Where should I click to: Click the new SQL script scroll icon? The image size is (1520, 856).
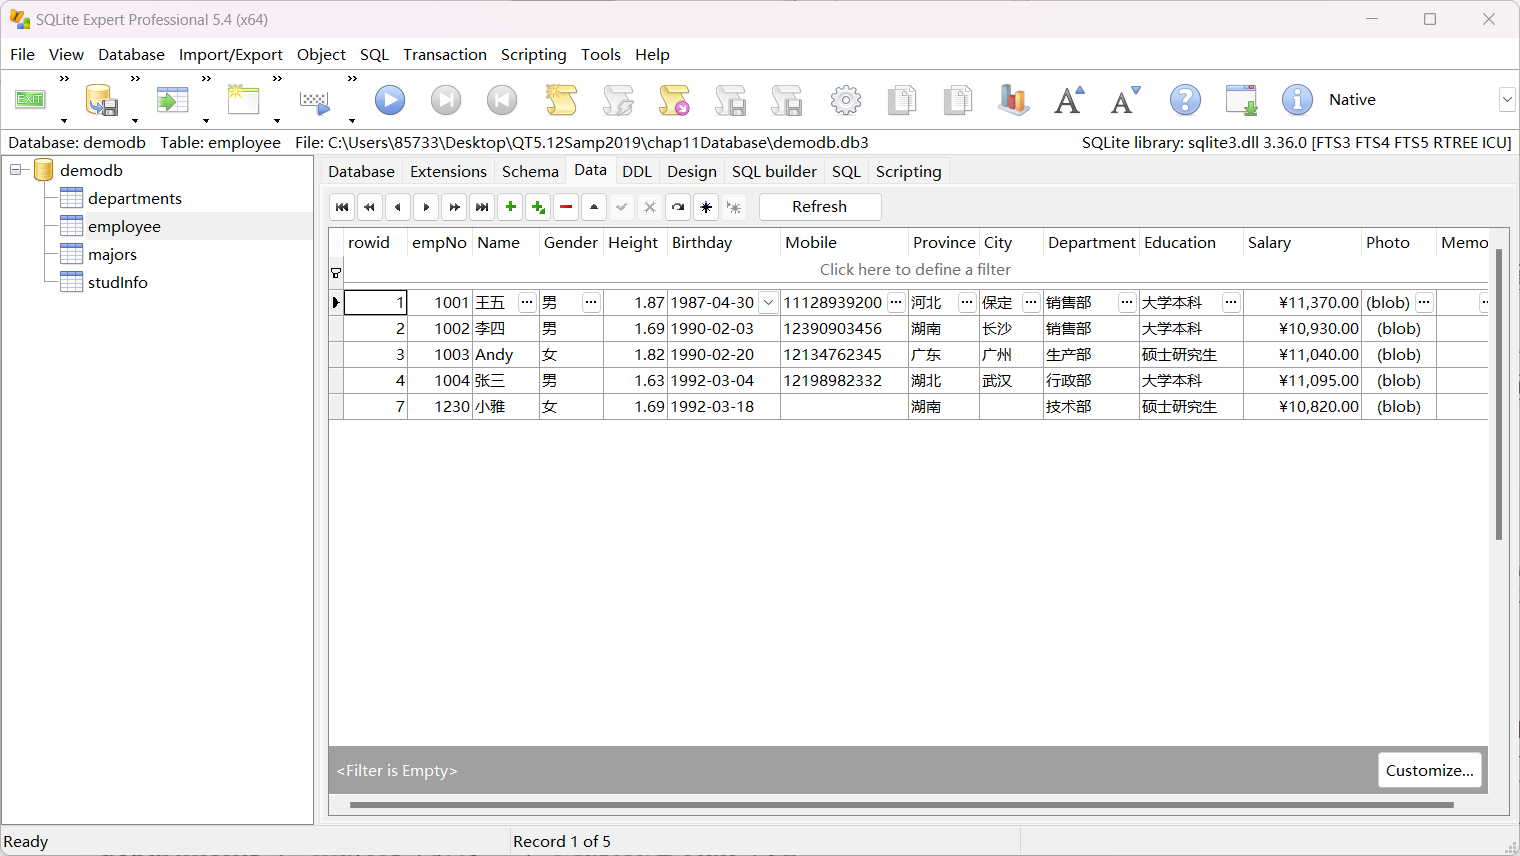pyautogui.click(x=561, y=100)
